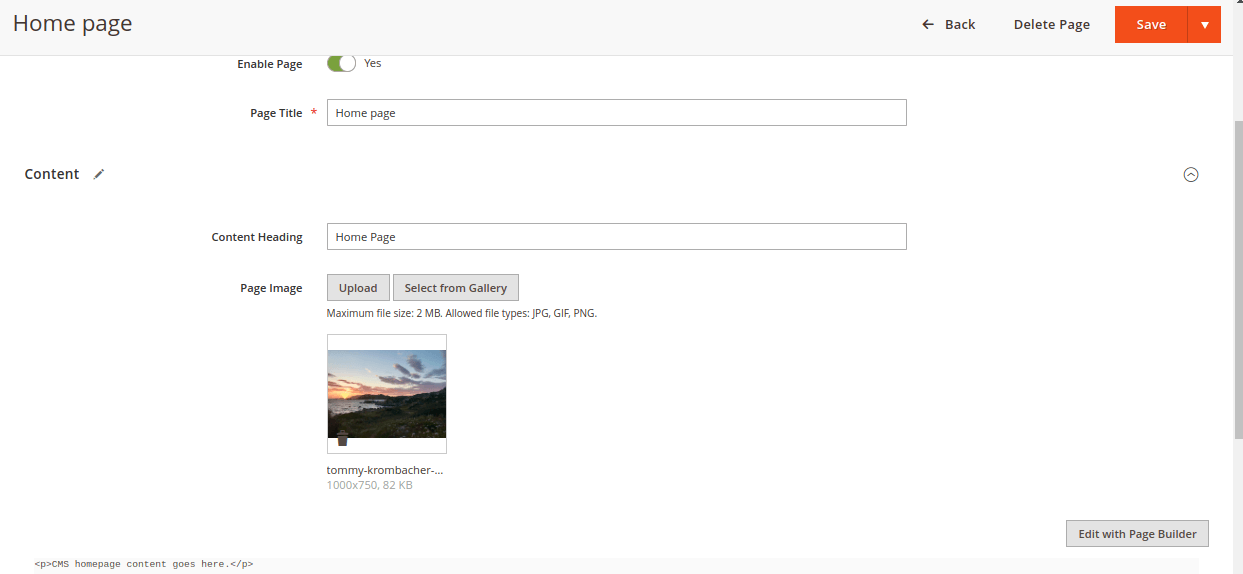Click the pencil icon next to Content
This screenshot has width=1243, height=574.
point(99,174)
